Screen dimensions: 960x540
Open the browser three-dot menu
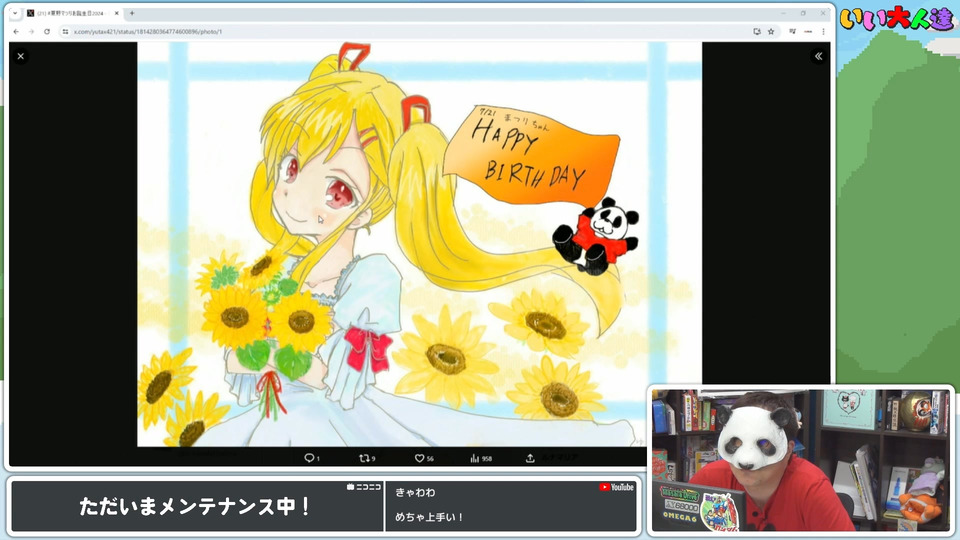pos(823,31)
